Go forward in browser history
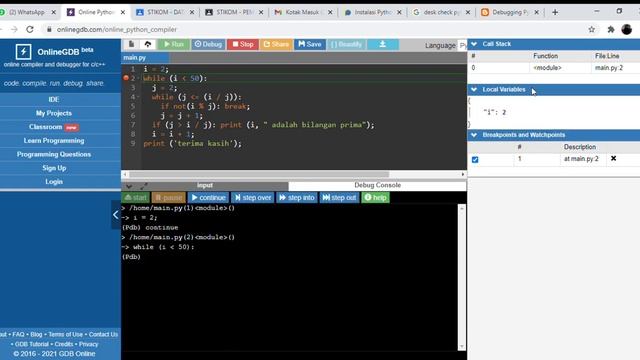The height and width of the screenshot is (360, 640). (x=14, y=29)
